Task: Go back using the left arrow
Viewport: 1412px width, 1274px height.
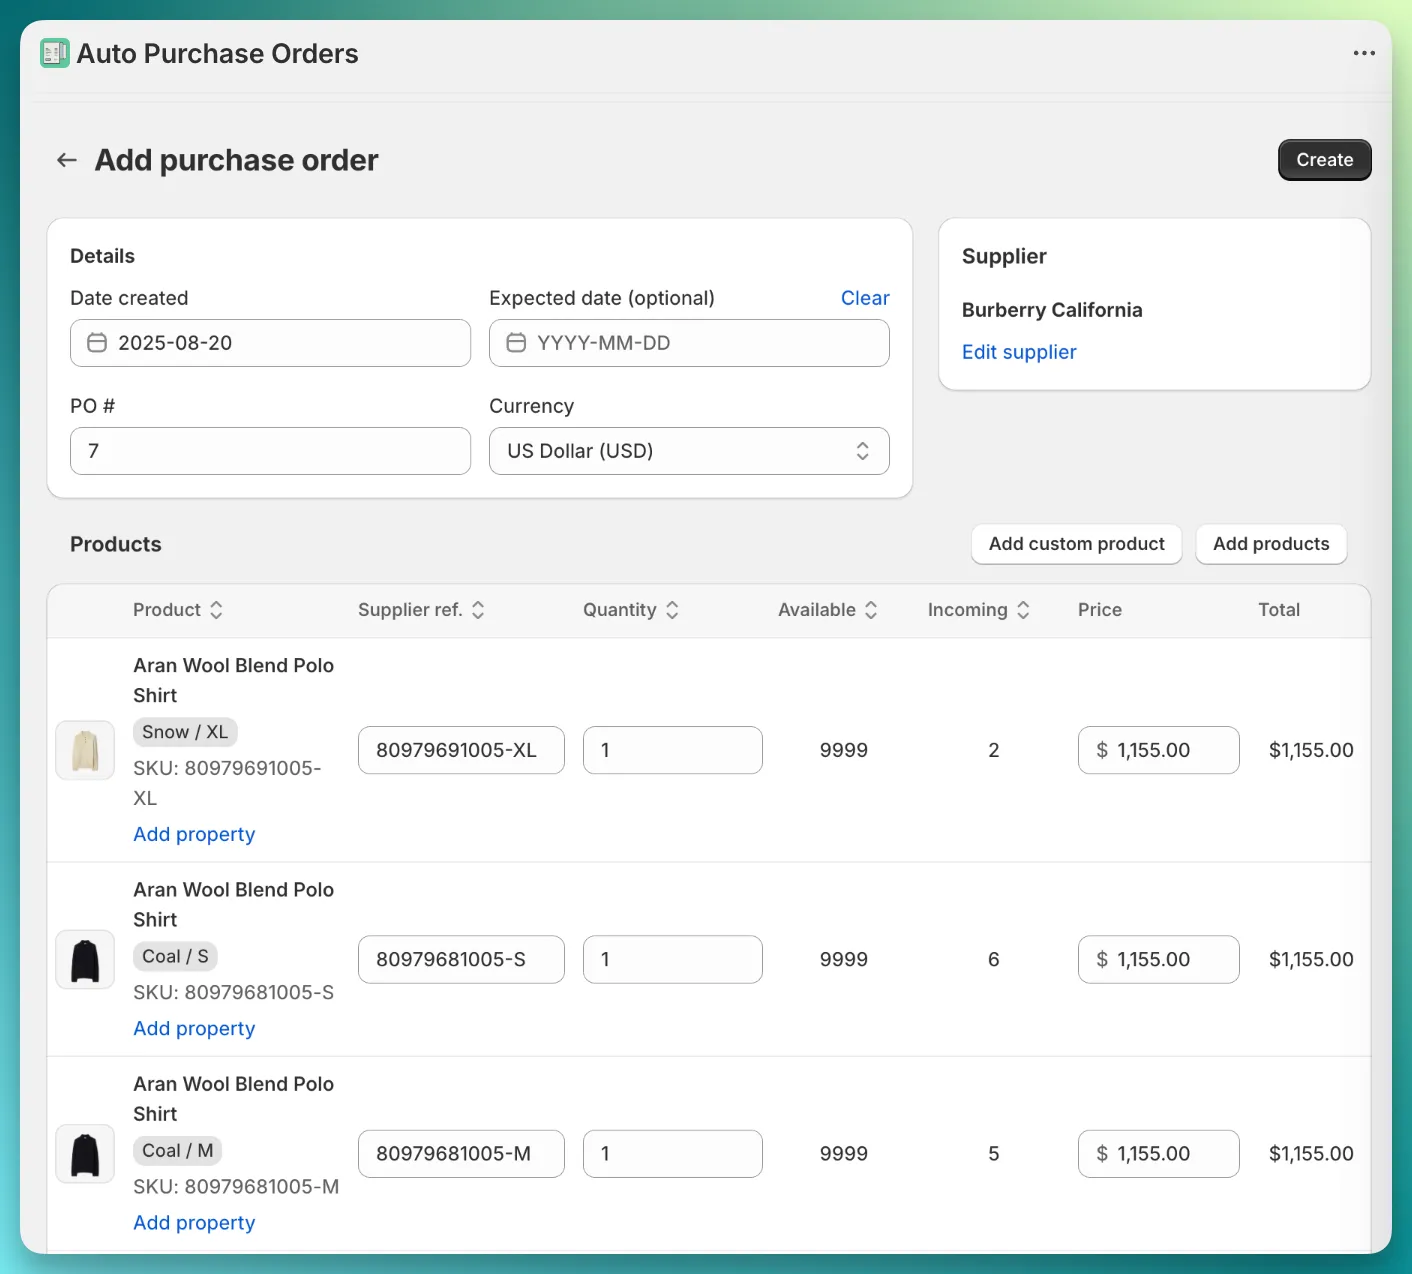Action: 67,160
